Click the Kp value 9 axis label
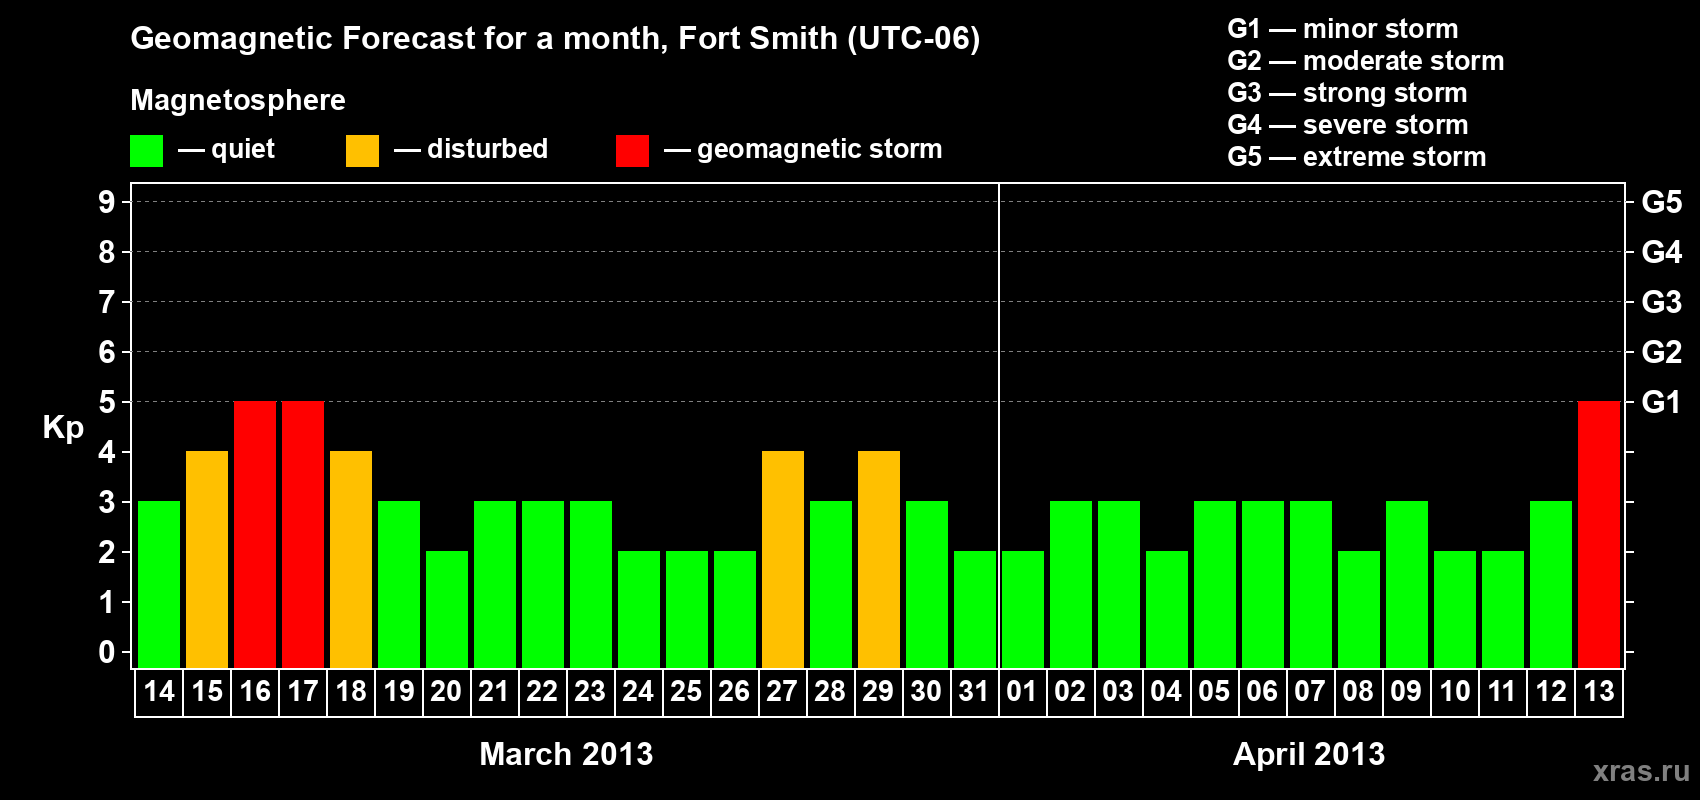 click(107, 202)
